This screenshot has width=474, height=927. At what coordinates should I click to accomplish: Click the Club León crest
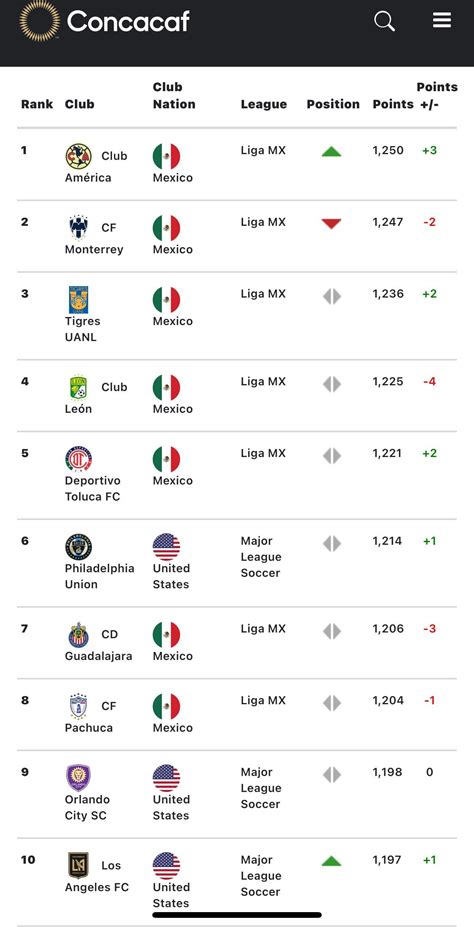78,388
